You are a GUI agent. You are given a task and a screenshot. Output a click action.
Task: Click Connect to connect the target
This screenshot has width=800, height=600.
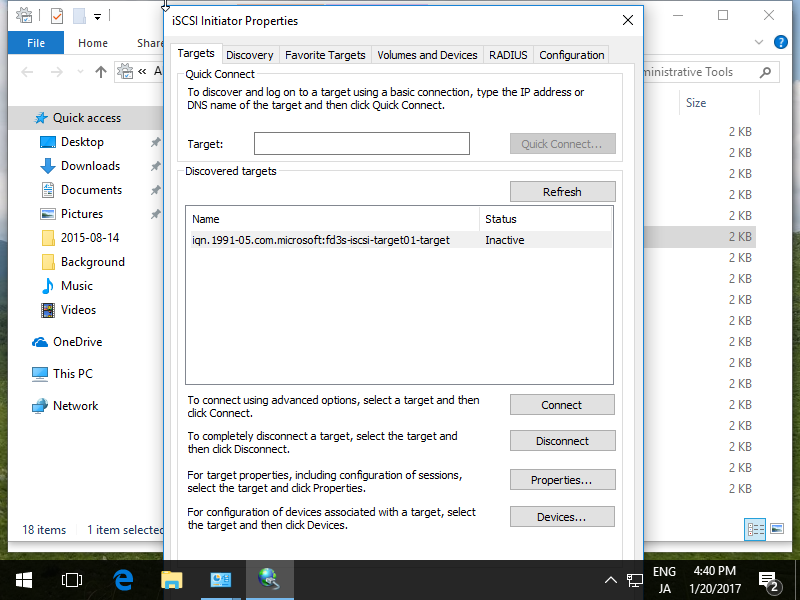562,405
